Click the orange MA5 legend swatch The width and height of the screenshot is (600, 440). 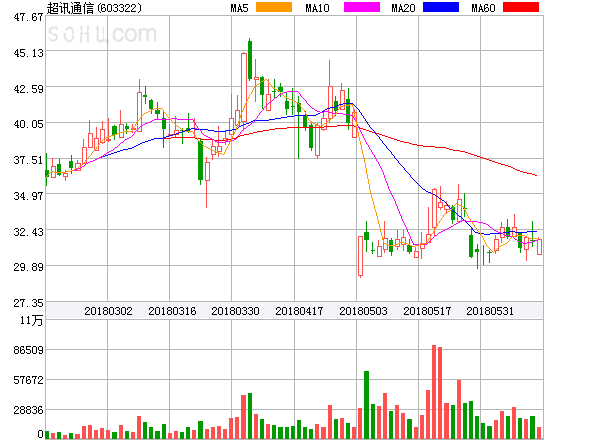click(x=274, y=7)
